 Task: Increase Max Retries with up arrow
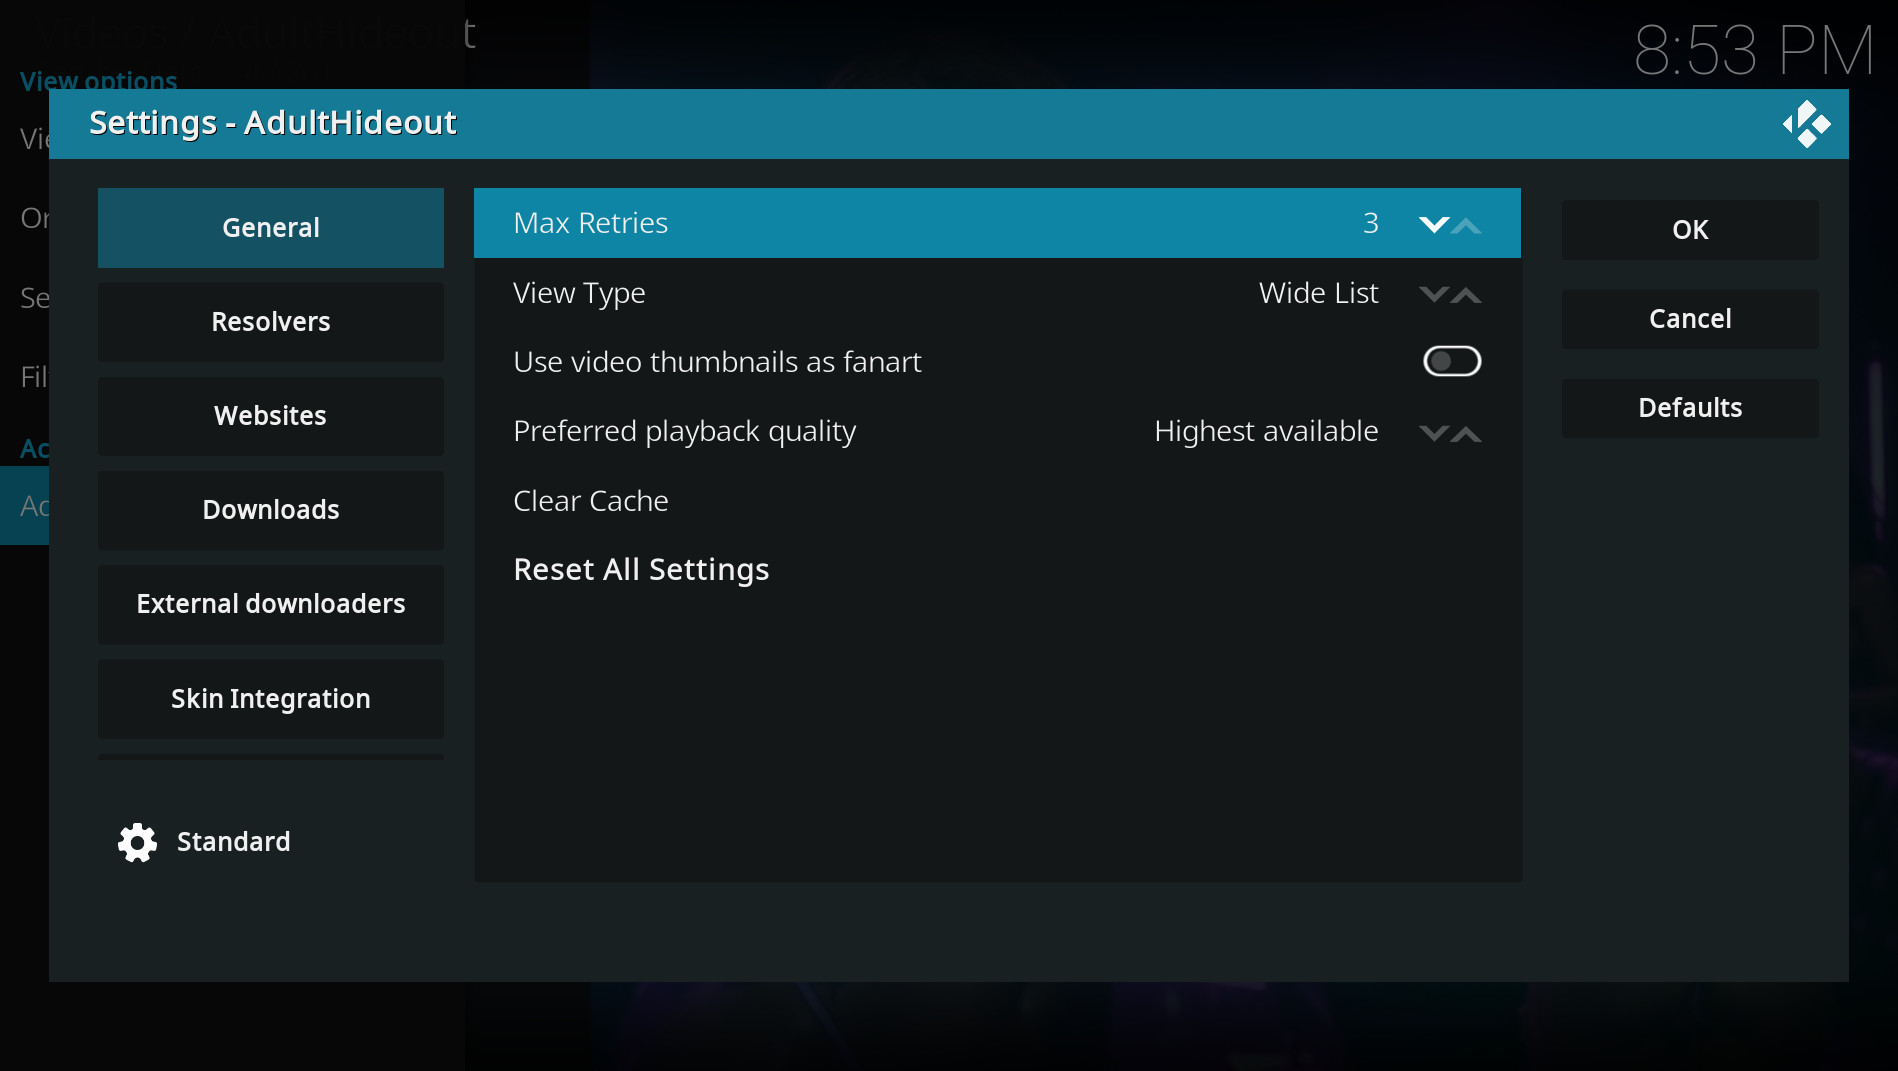(1466, 224)
